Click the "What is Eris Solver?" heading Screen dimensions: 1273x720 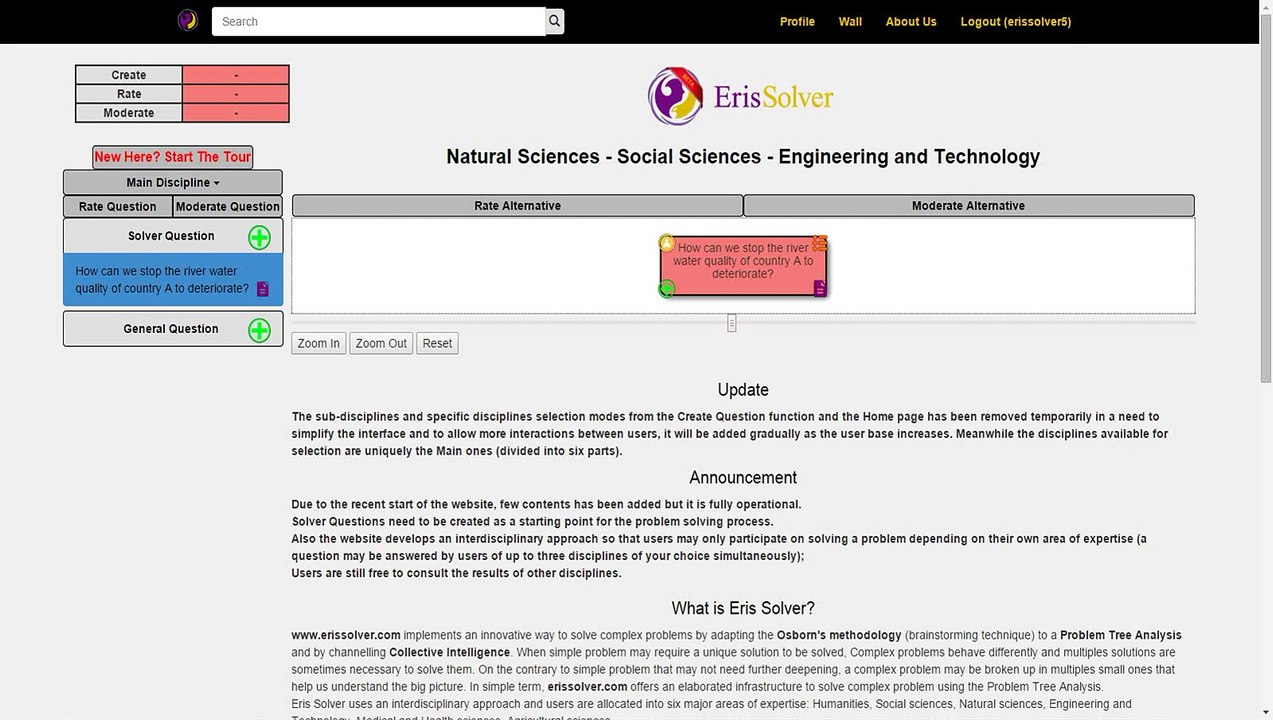[743, 608]
